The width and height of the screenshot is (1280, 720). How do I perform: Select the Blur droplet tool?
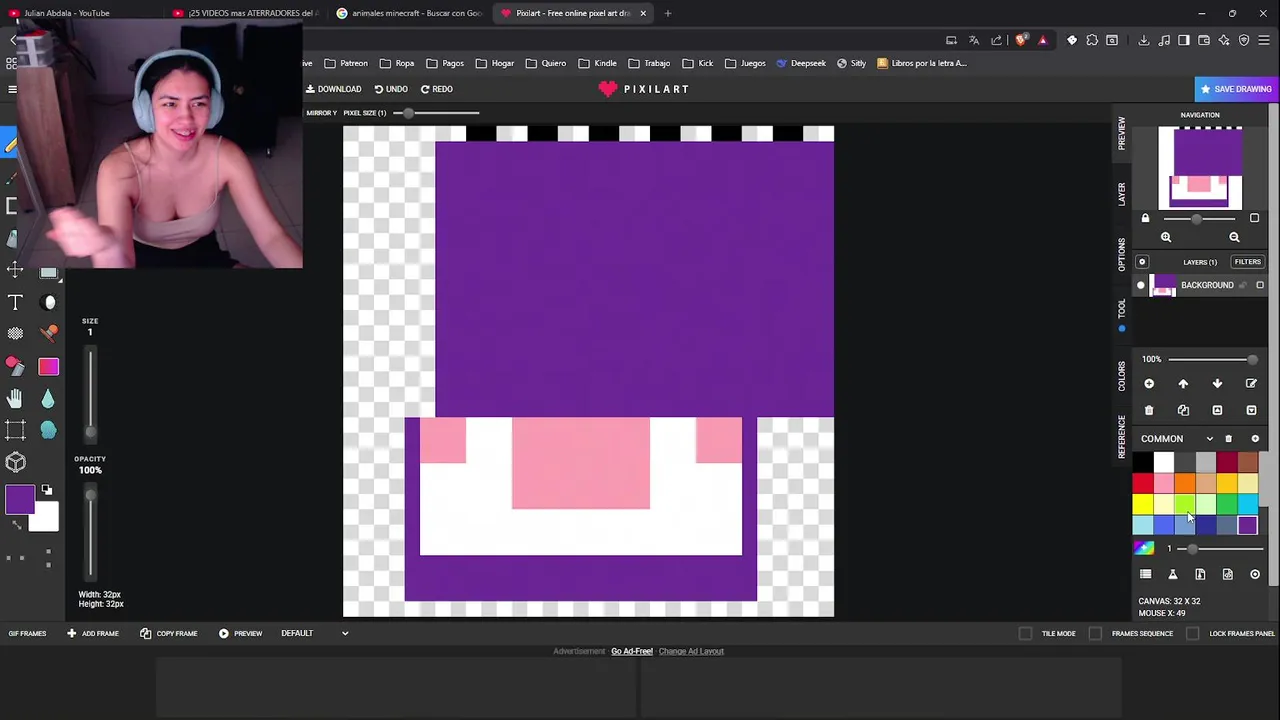(x=49, y=399)
